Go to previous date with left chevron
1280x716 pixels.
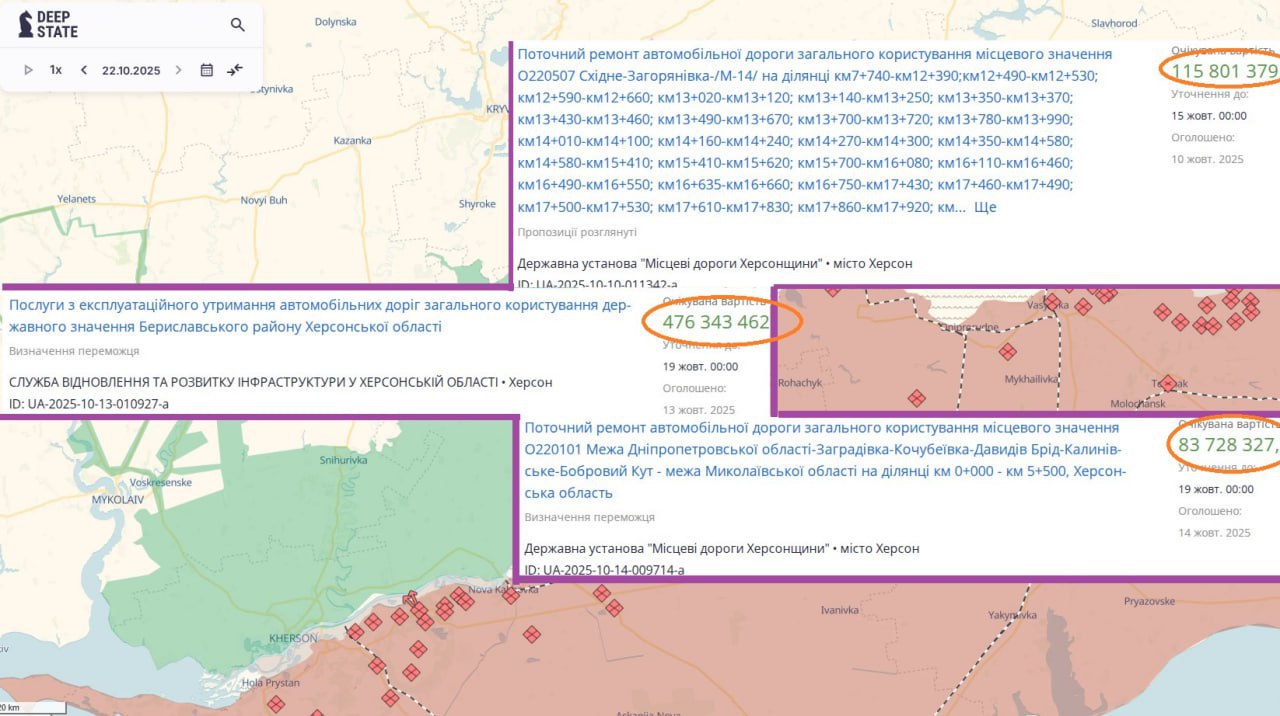84,70
